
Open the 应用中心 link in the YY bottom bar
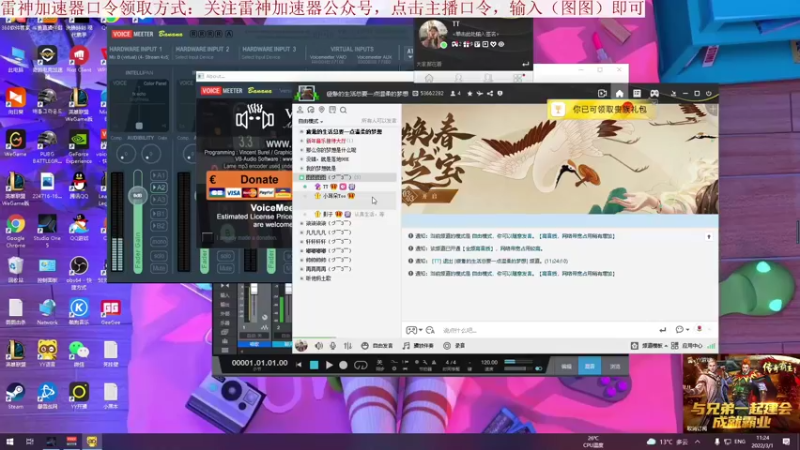click(x=686, y=346)
